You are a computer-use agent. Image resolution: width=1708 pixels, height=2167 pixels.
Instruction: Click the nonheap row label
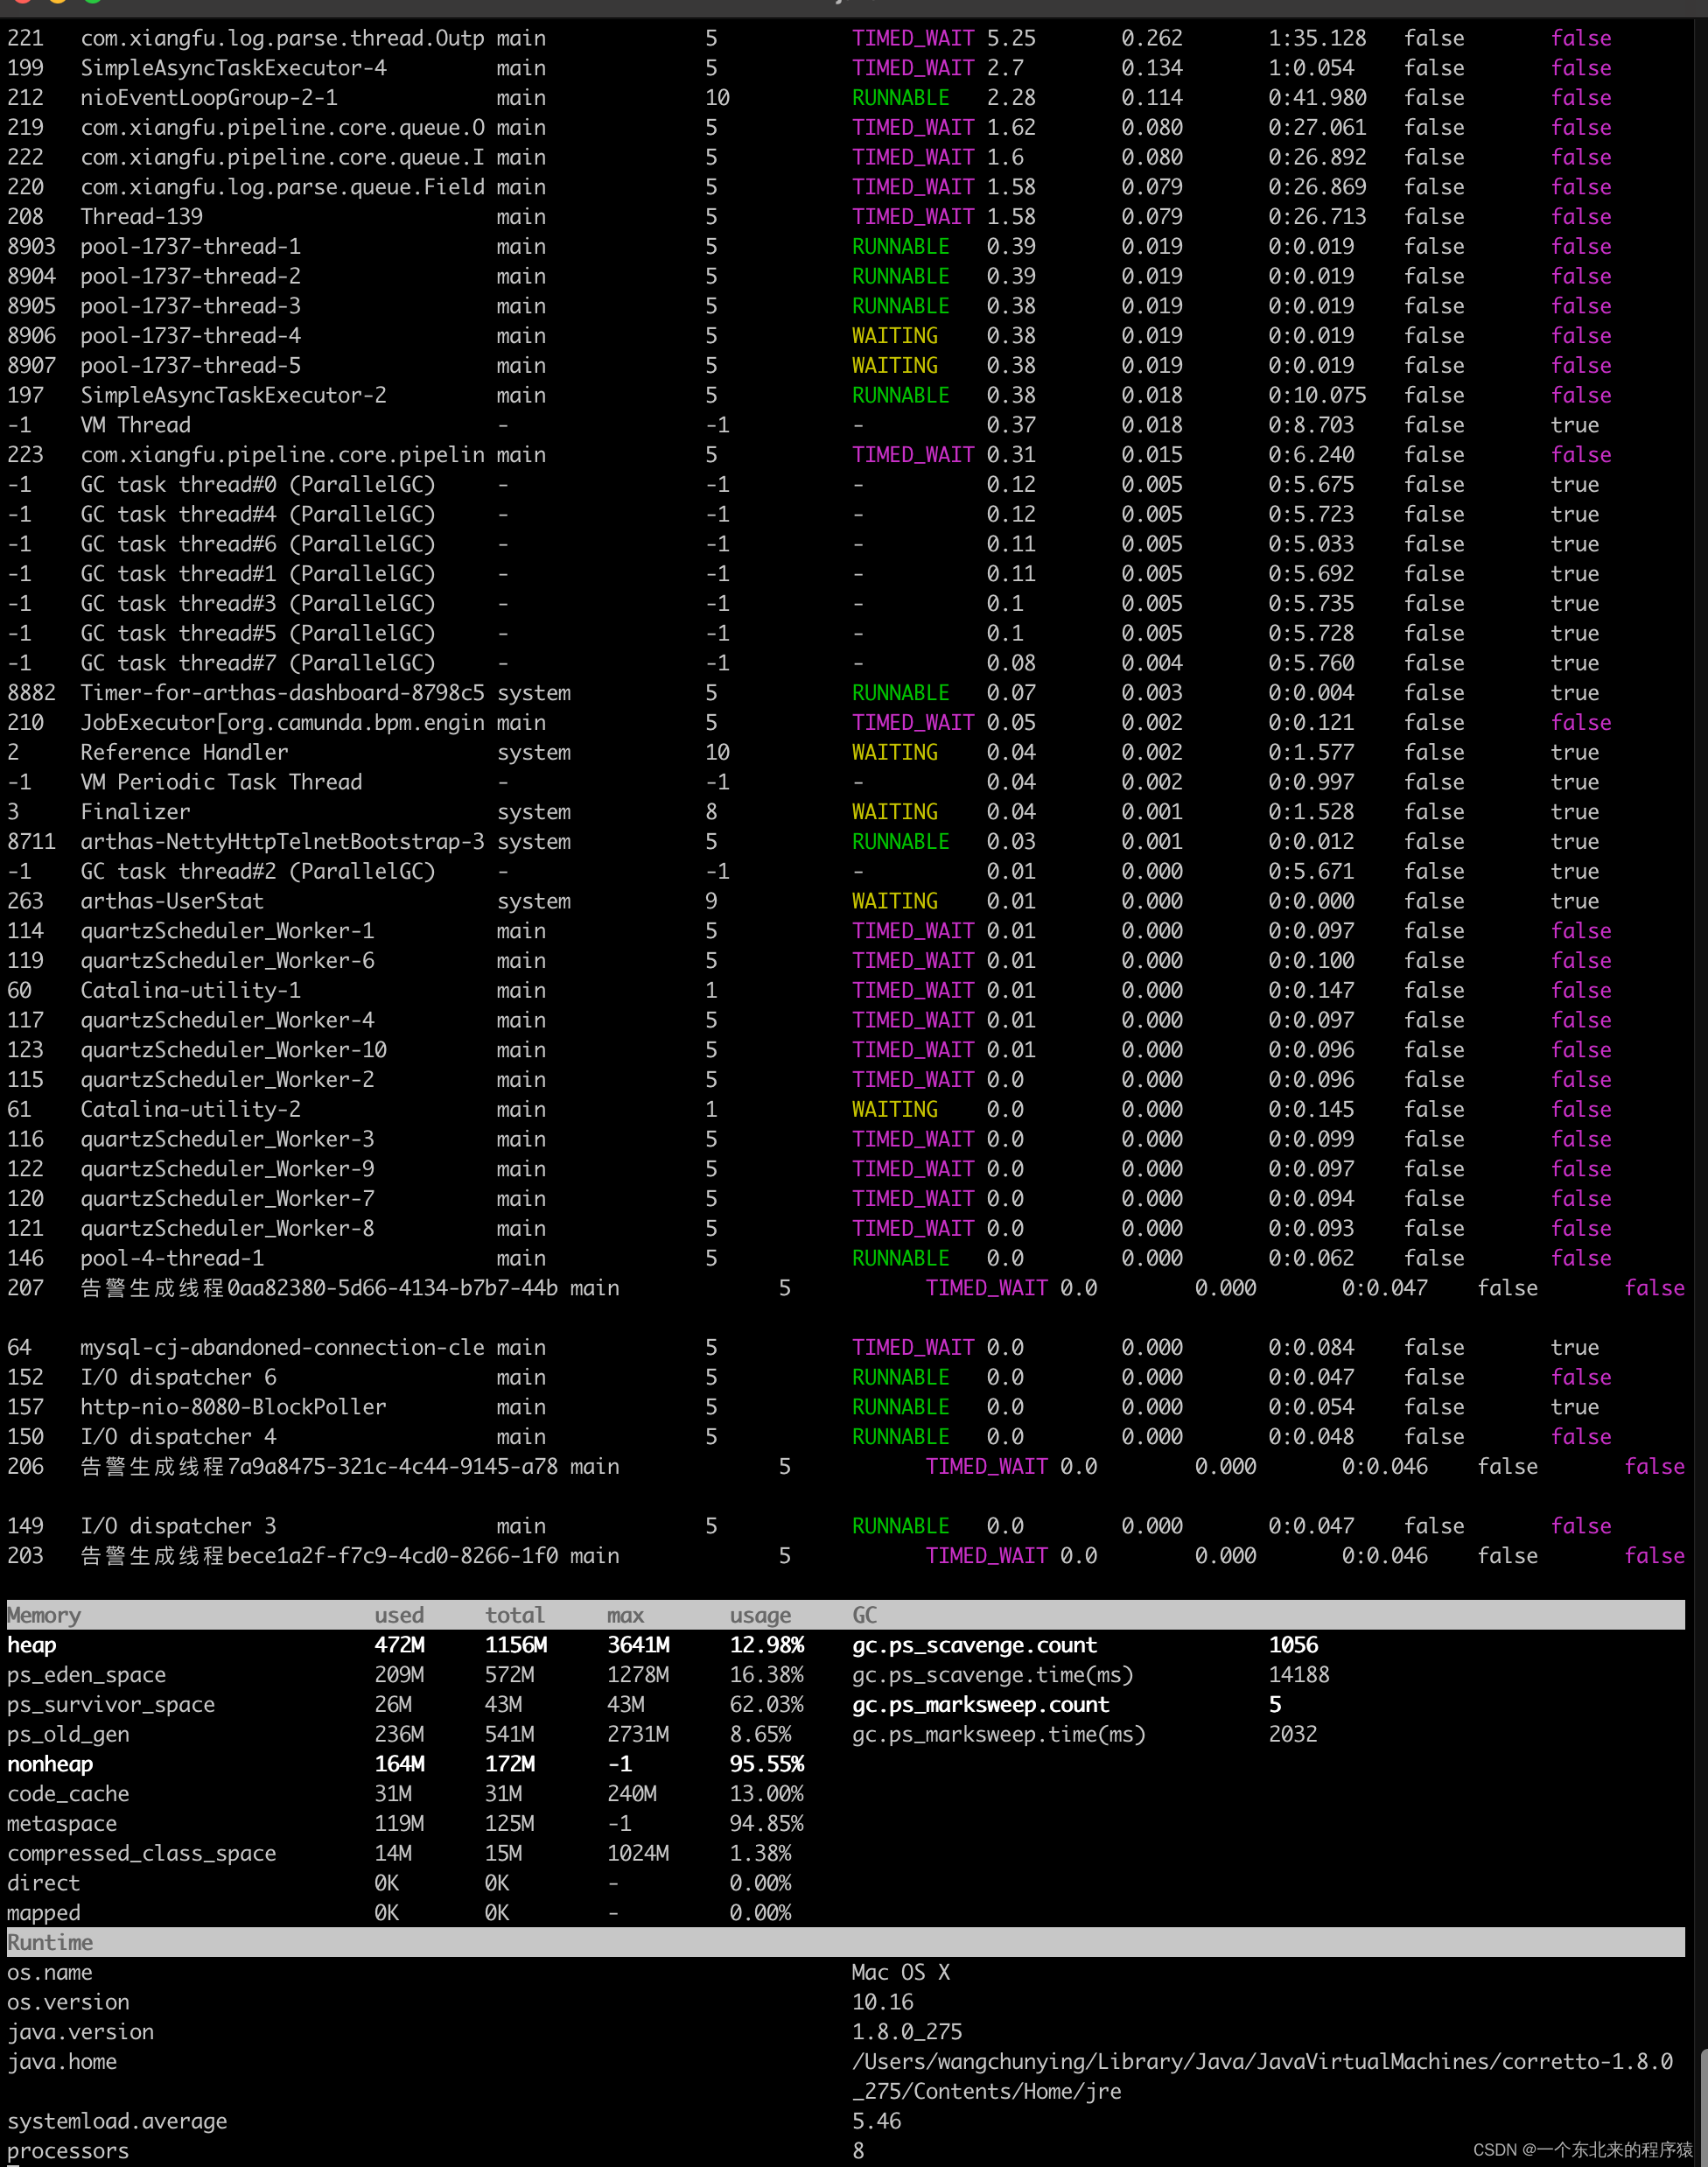coord(50,1764)
